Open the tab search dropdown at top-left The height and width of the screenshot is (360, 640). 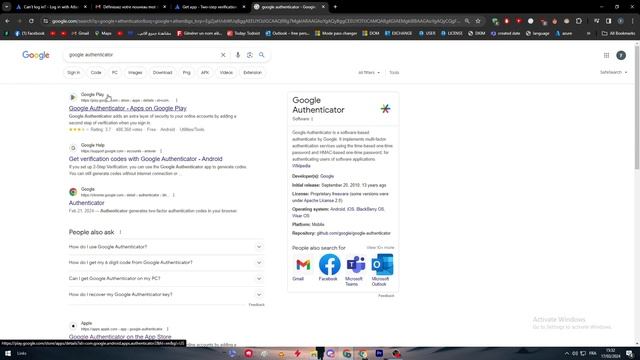click(x=7, y=7)
